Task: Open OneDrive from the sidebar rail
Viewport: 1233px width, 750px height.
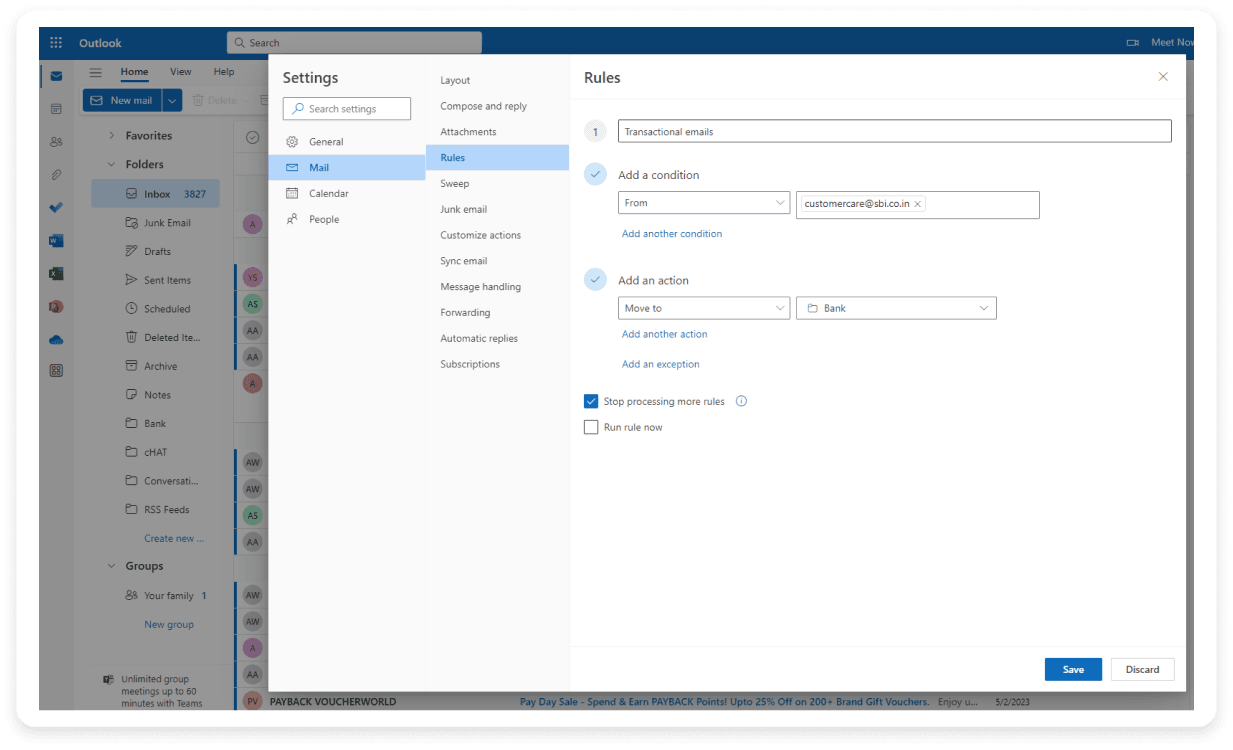Action: pos(55,339)
